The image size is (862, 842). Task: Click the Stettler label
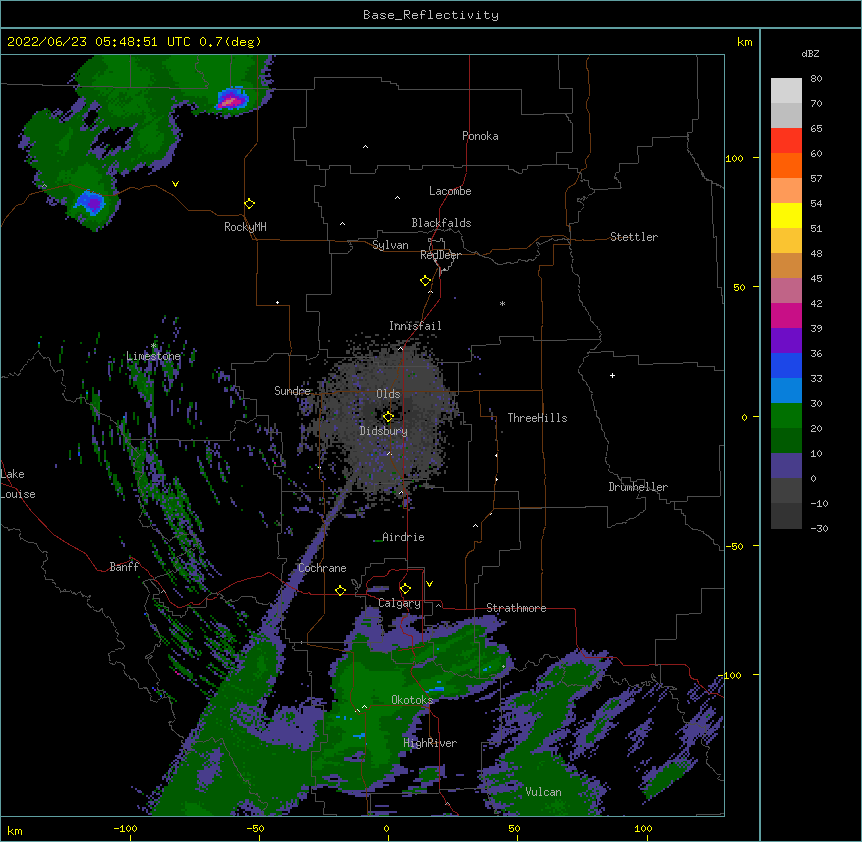(634, 237)
